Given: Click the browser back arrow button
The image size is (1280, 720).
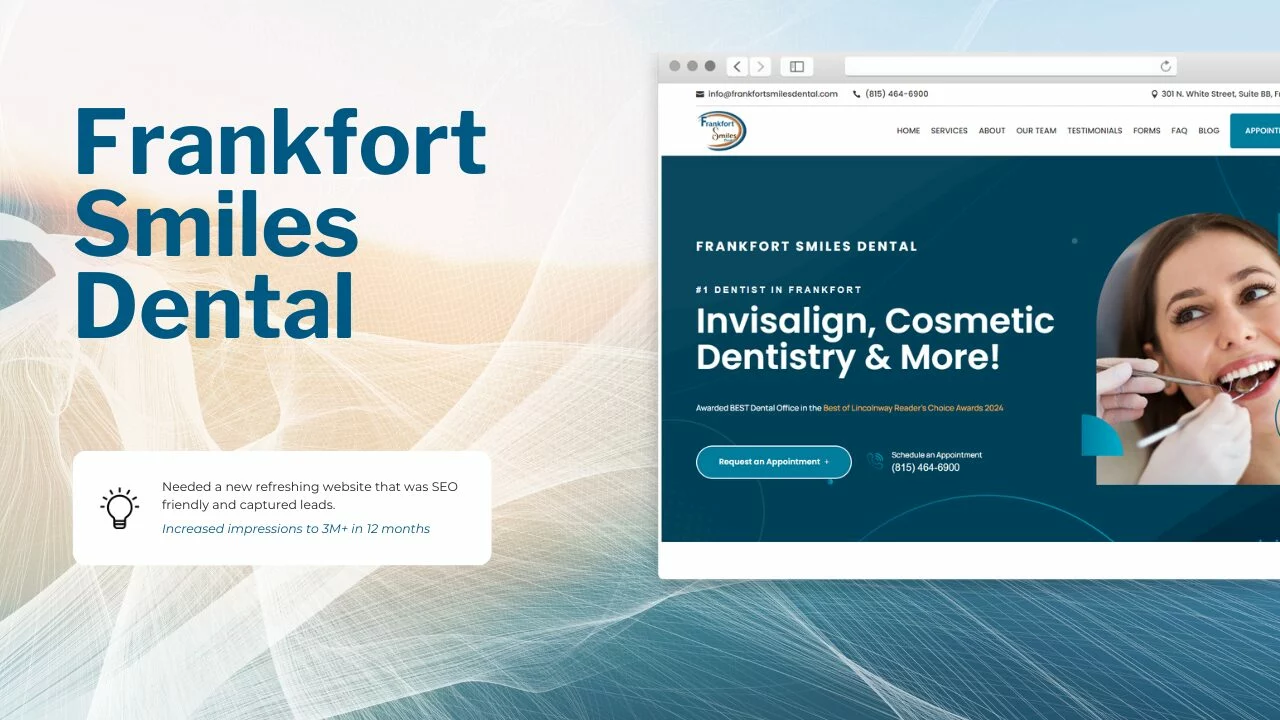Looking at the screenshot, I should coord(737,67).
